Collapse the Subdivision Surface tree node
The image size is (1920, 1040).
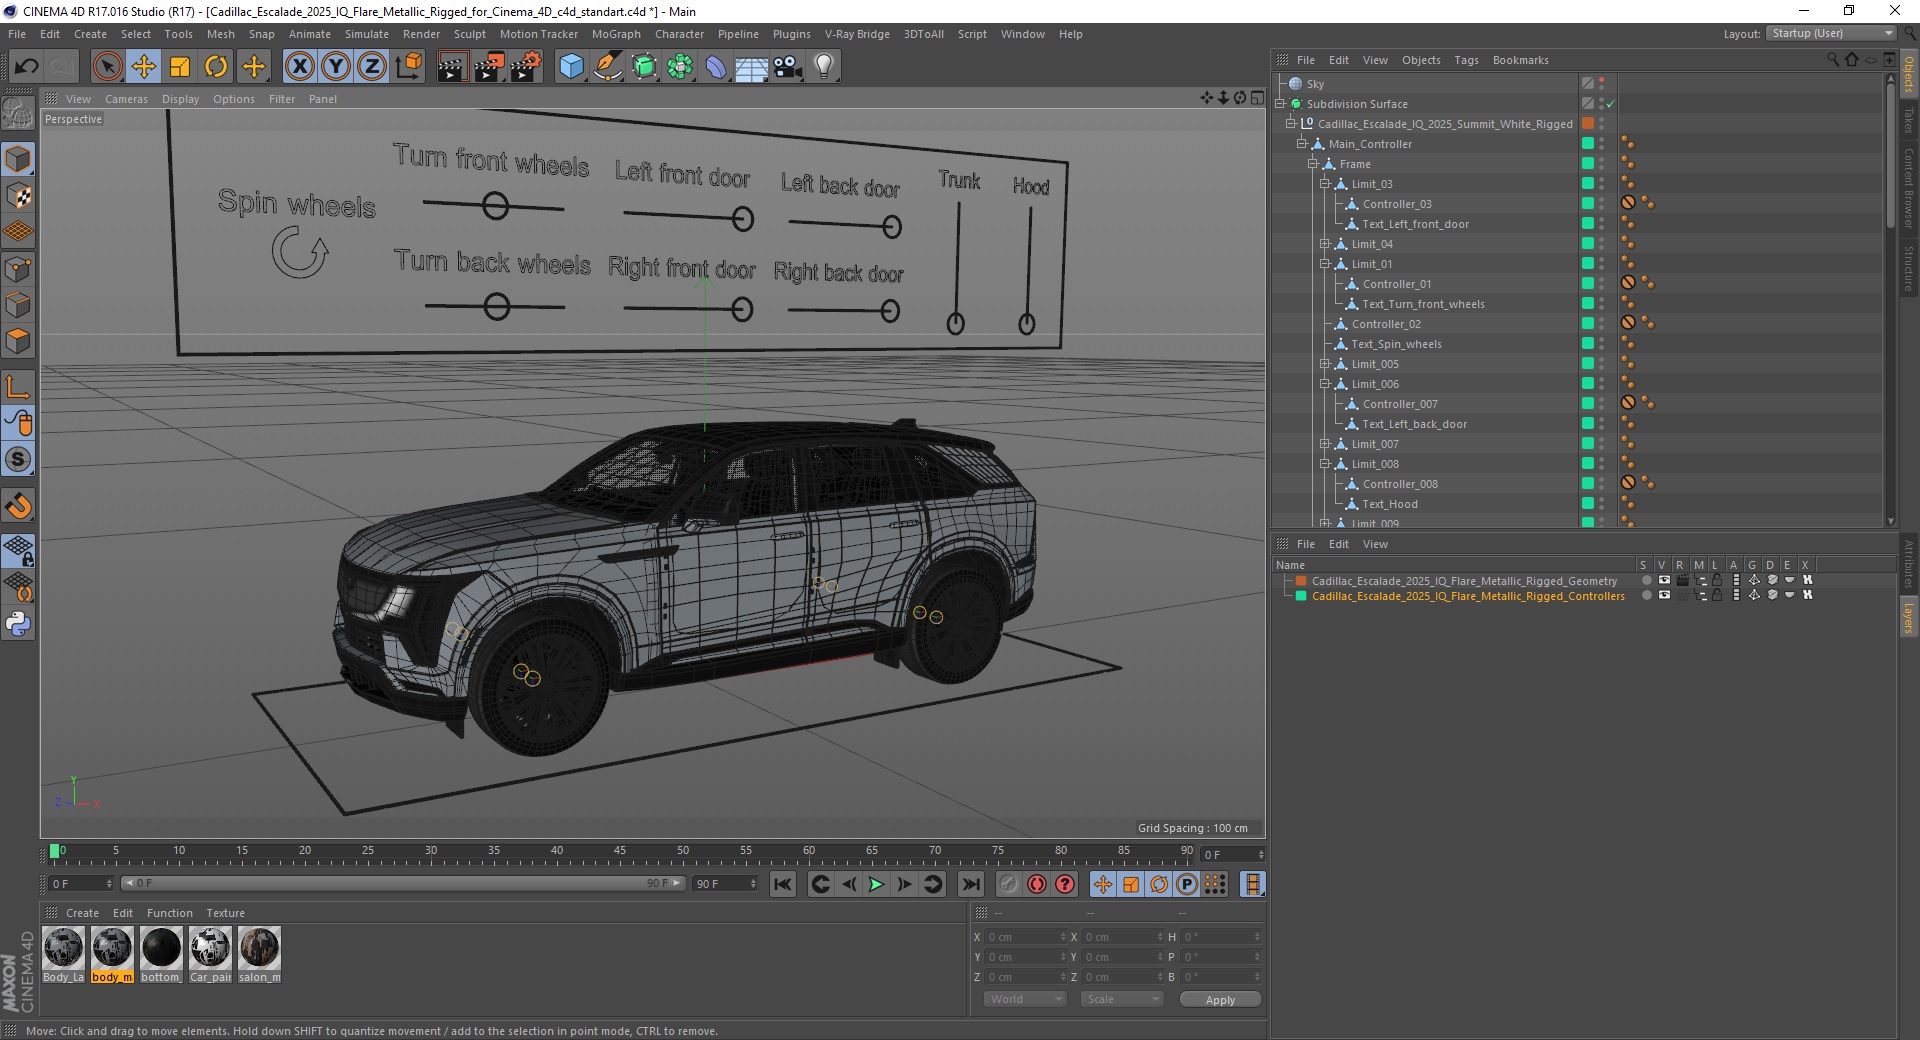(1280, 103)
